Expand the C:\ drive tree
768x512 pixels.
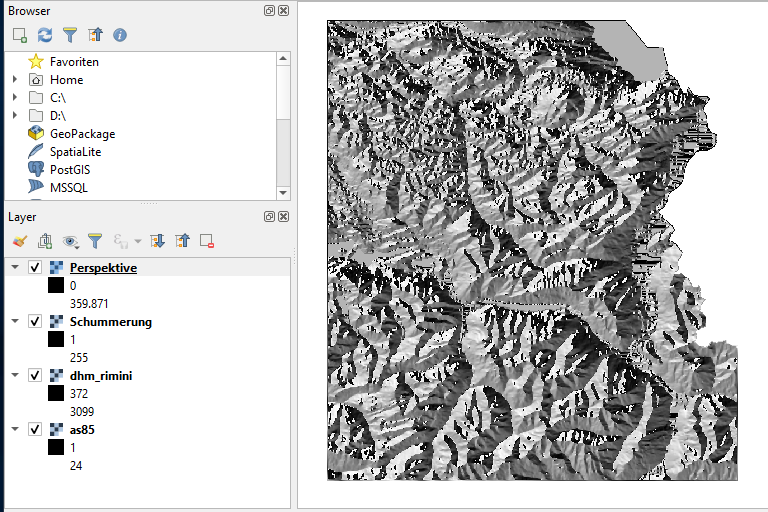coord(15,98)
